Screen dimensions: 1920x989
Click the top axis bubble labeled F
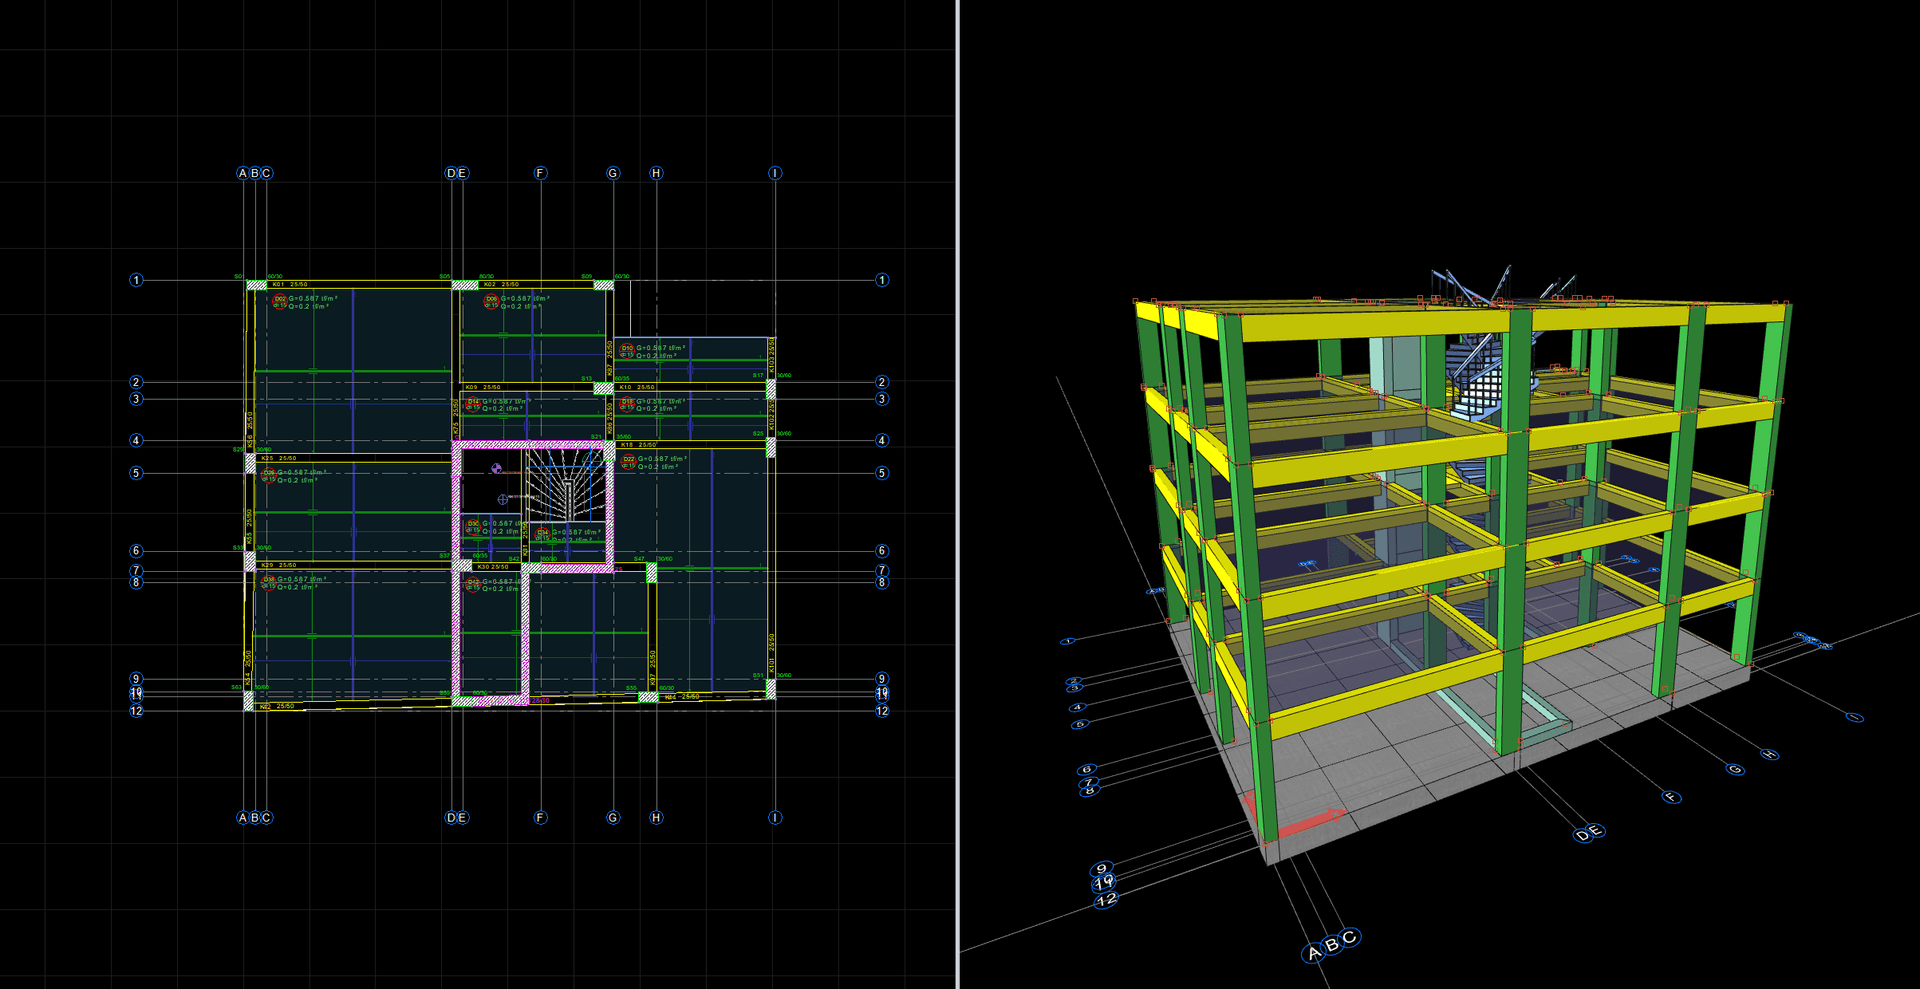(540, 173)
